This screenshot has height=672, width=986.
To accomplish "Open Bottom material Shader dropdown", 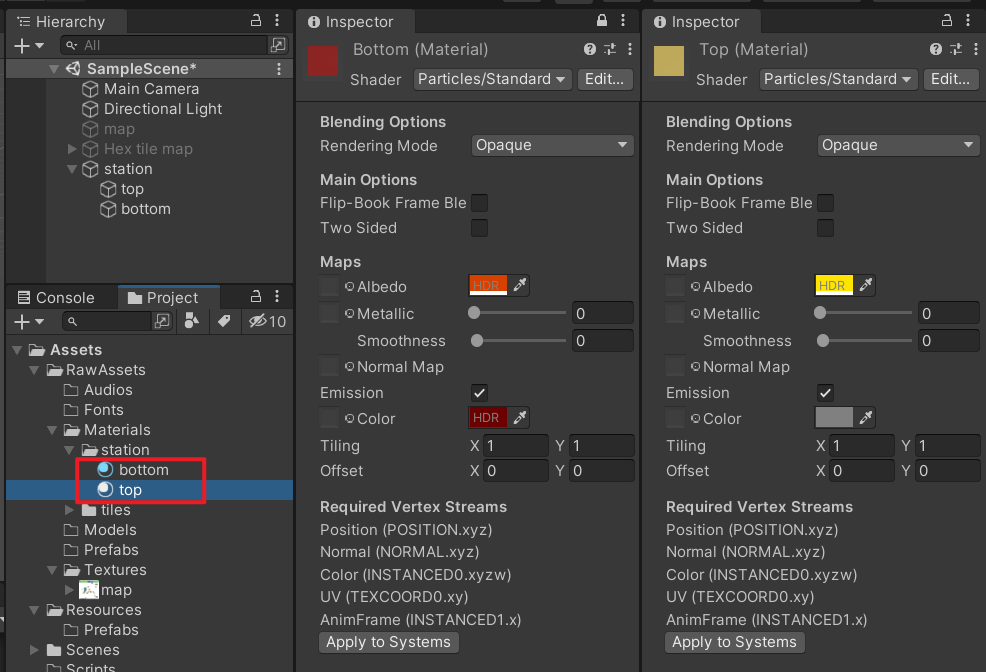I will click(x=492, y=79).
